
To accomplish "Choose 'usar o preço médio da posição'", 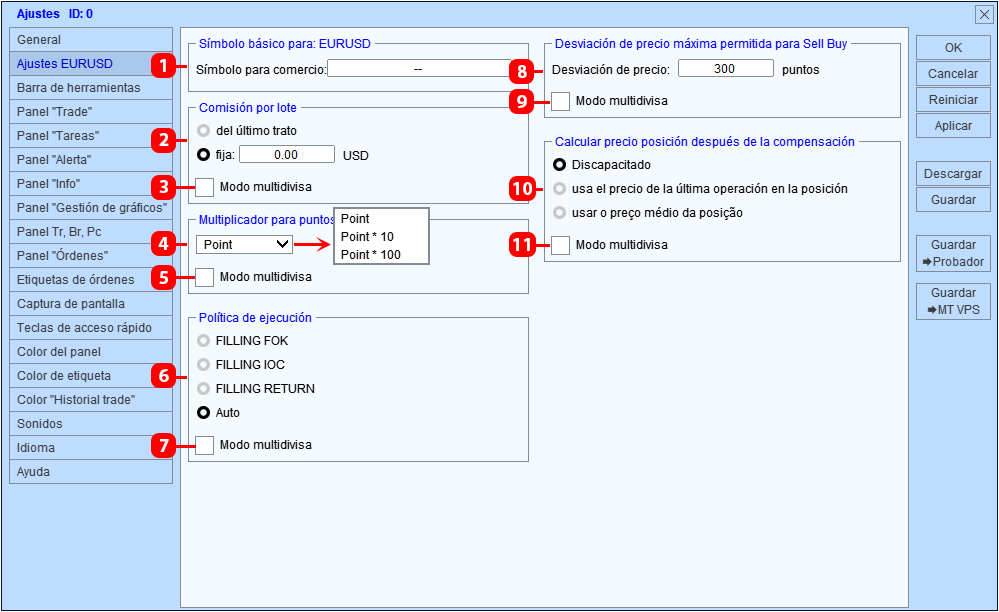I will (559, 213).
